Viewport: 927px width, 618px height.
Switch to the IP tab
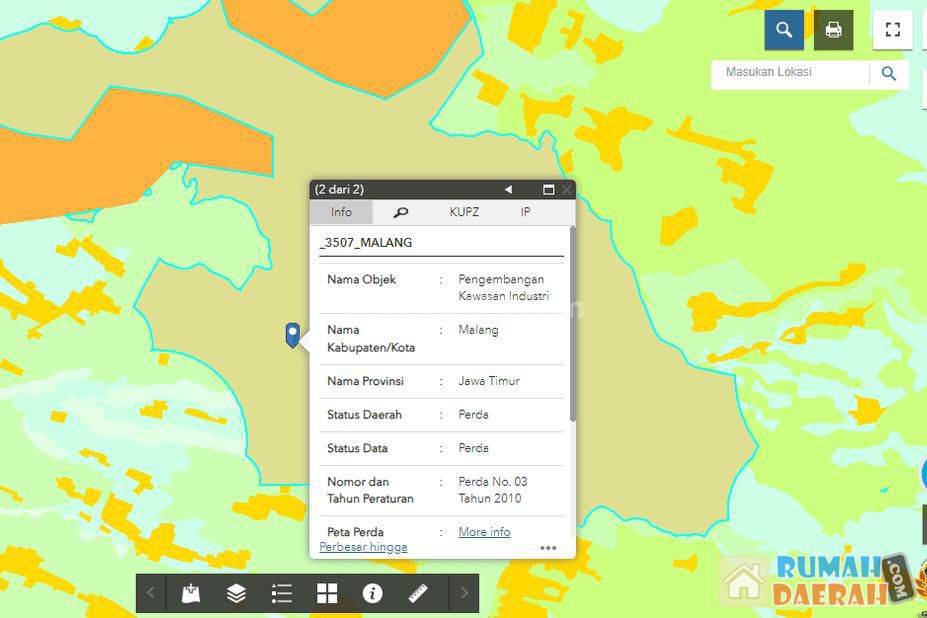[x=525, y=212]
